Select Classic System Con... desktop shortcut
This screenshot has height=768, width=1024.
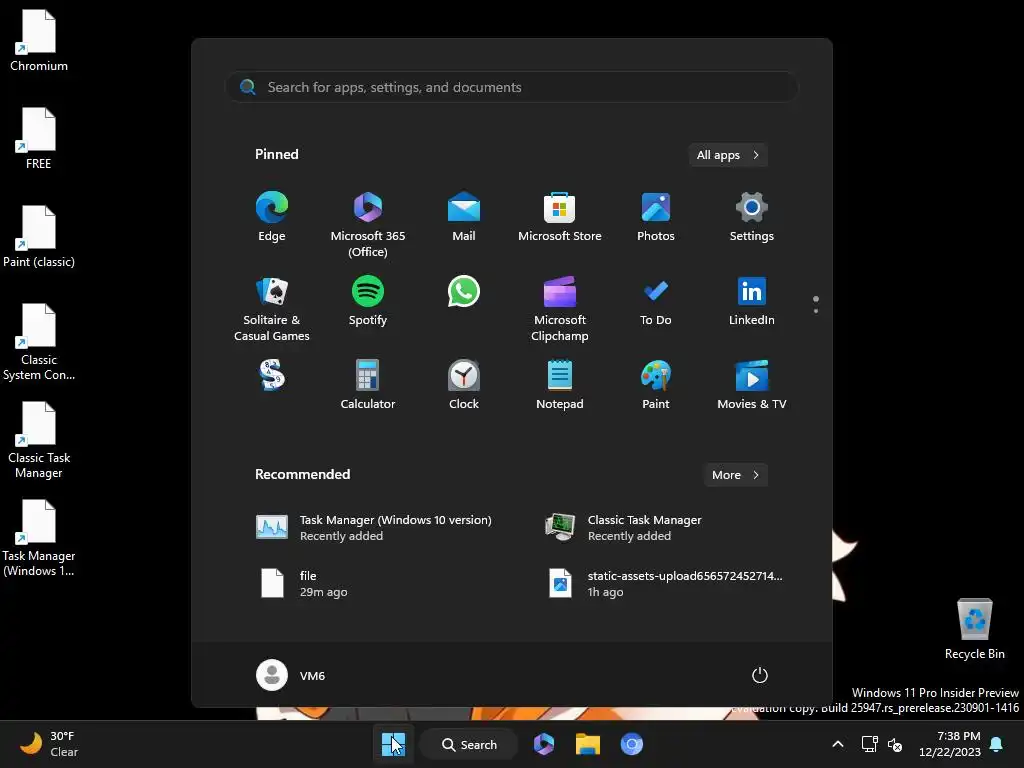click(39, 342)
